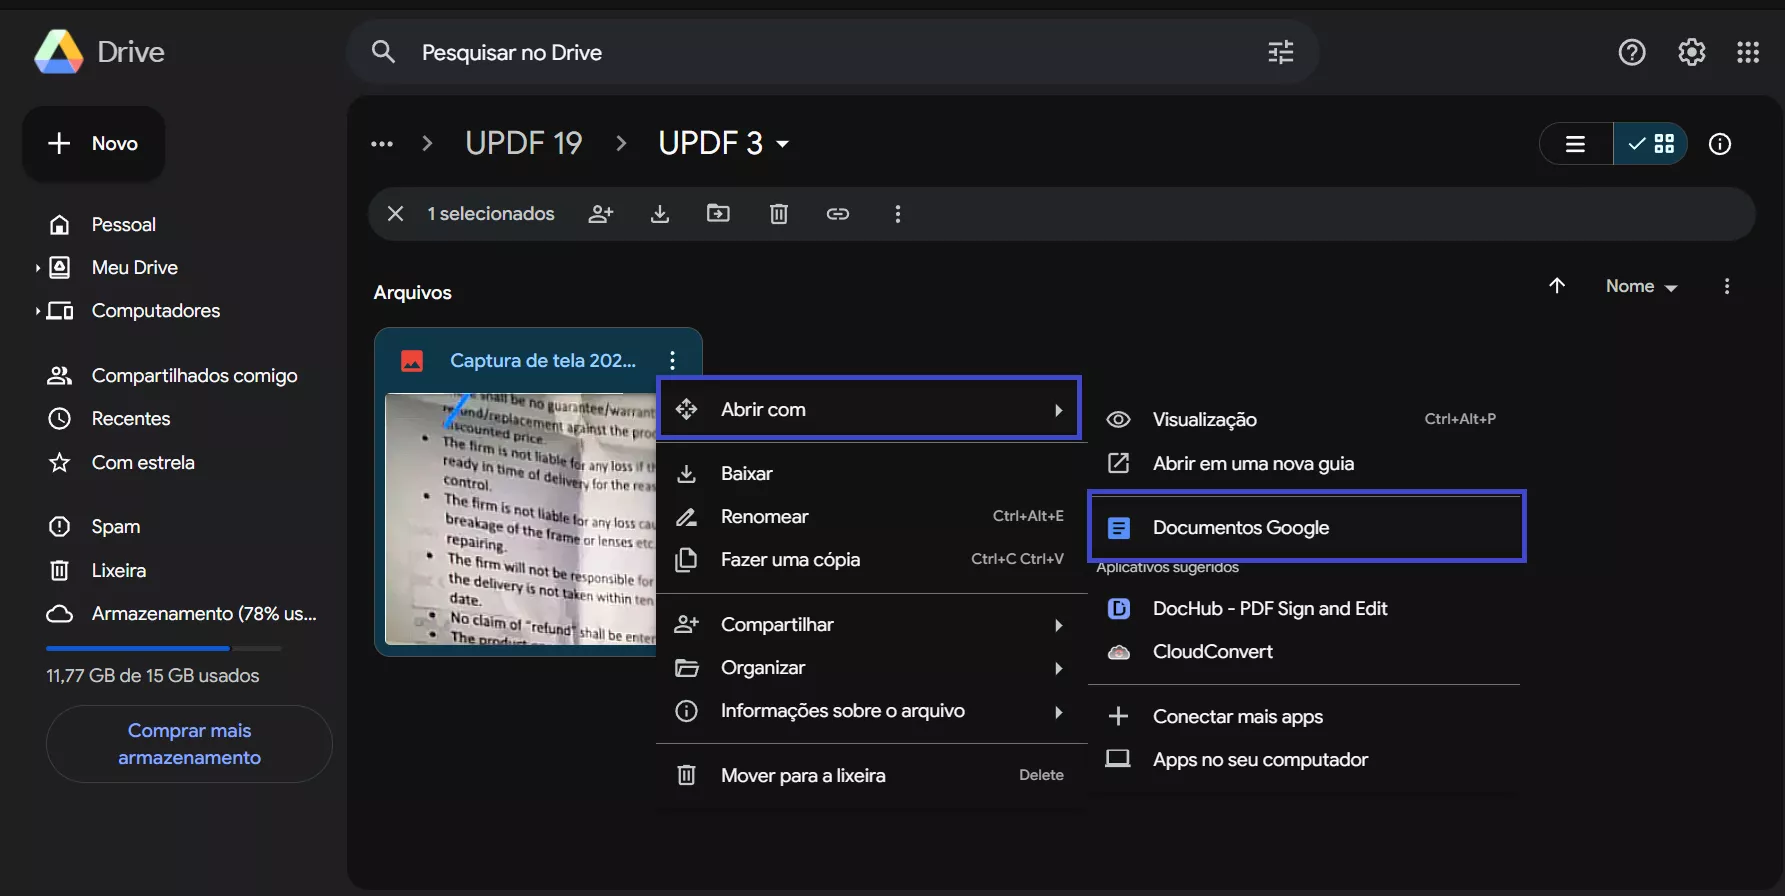Viewport: 1785px width, 896px height.
Task: Click Comprar mais armazenamento
Action: (x=189, y=744)
